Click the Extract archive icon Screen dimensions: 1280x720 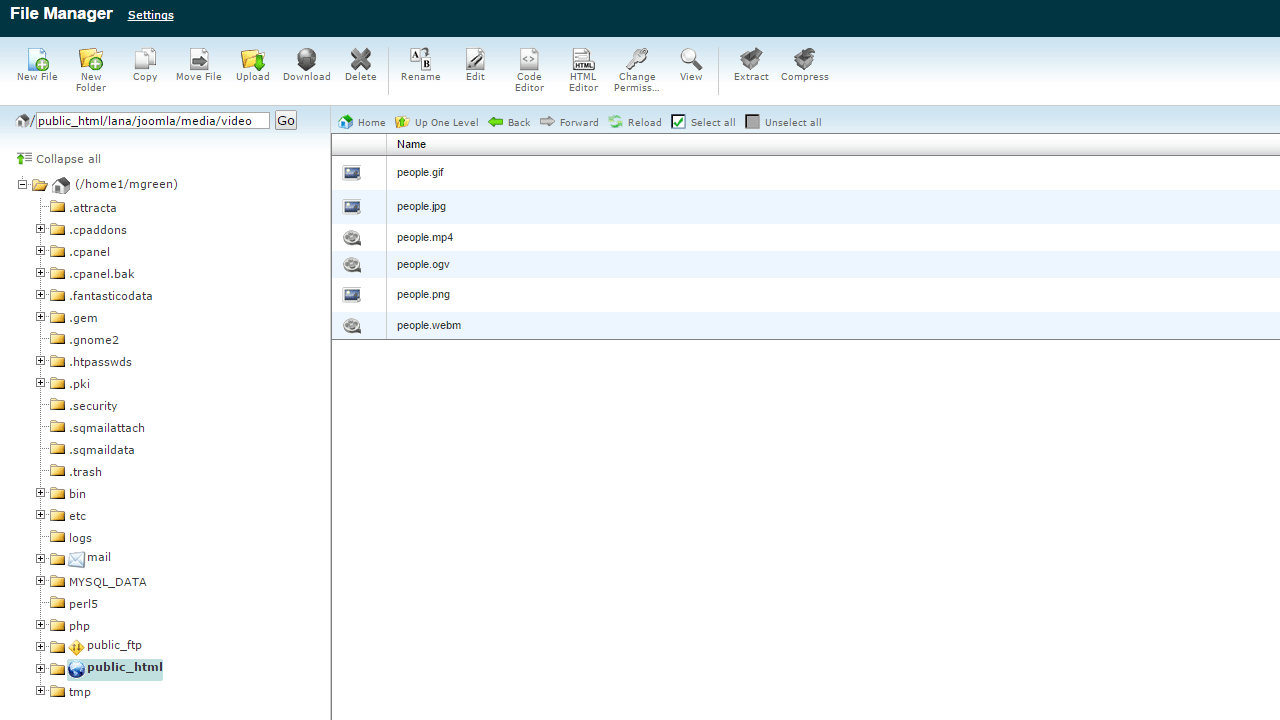click(751, 59)
